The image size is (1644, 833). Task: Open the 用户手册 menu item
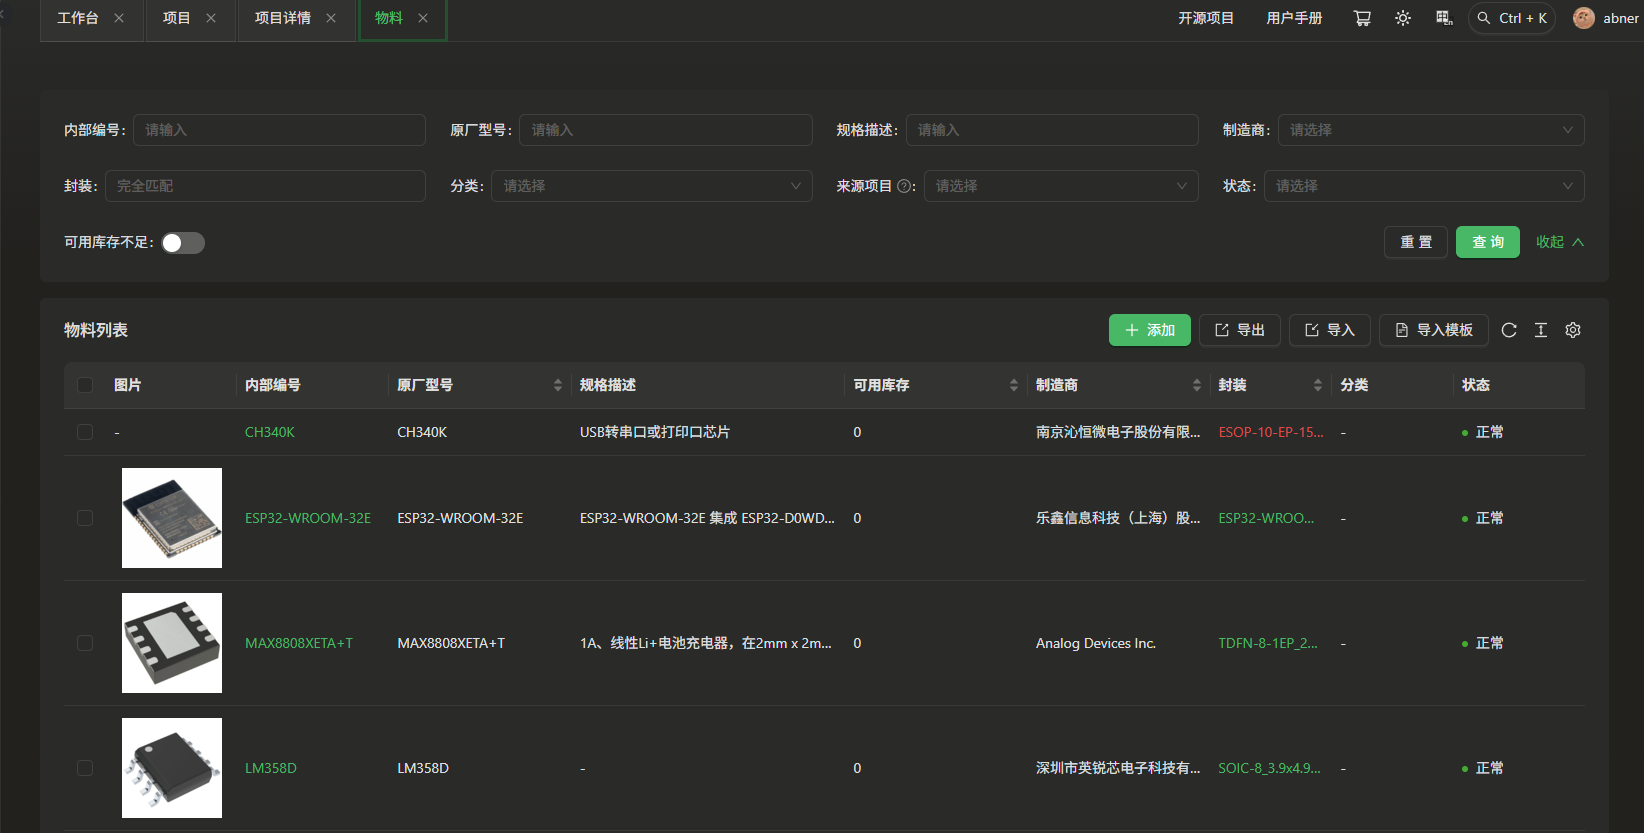pos(1294,18)
